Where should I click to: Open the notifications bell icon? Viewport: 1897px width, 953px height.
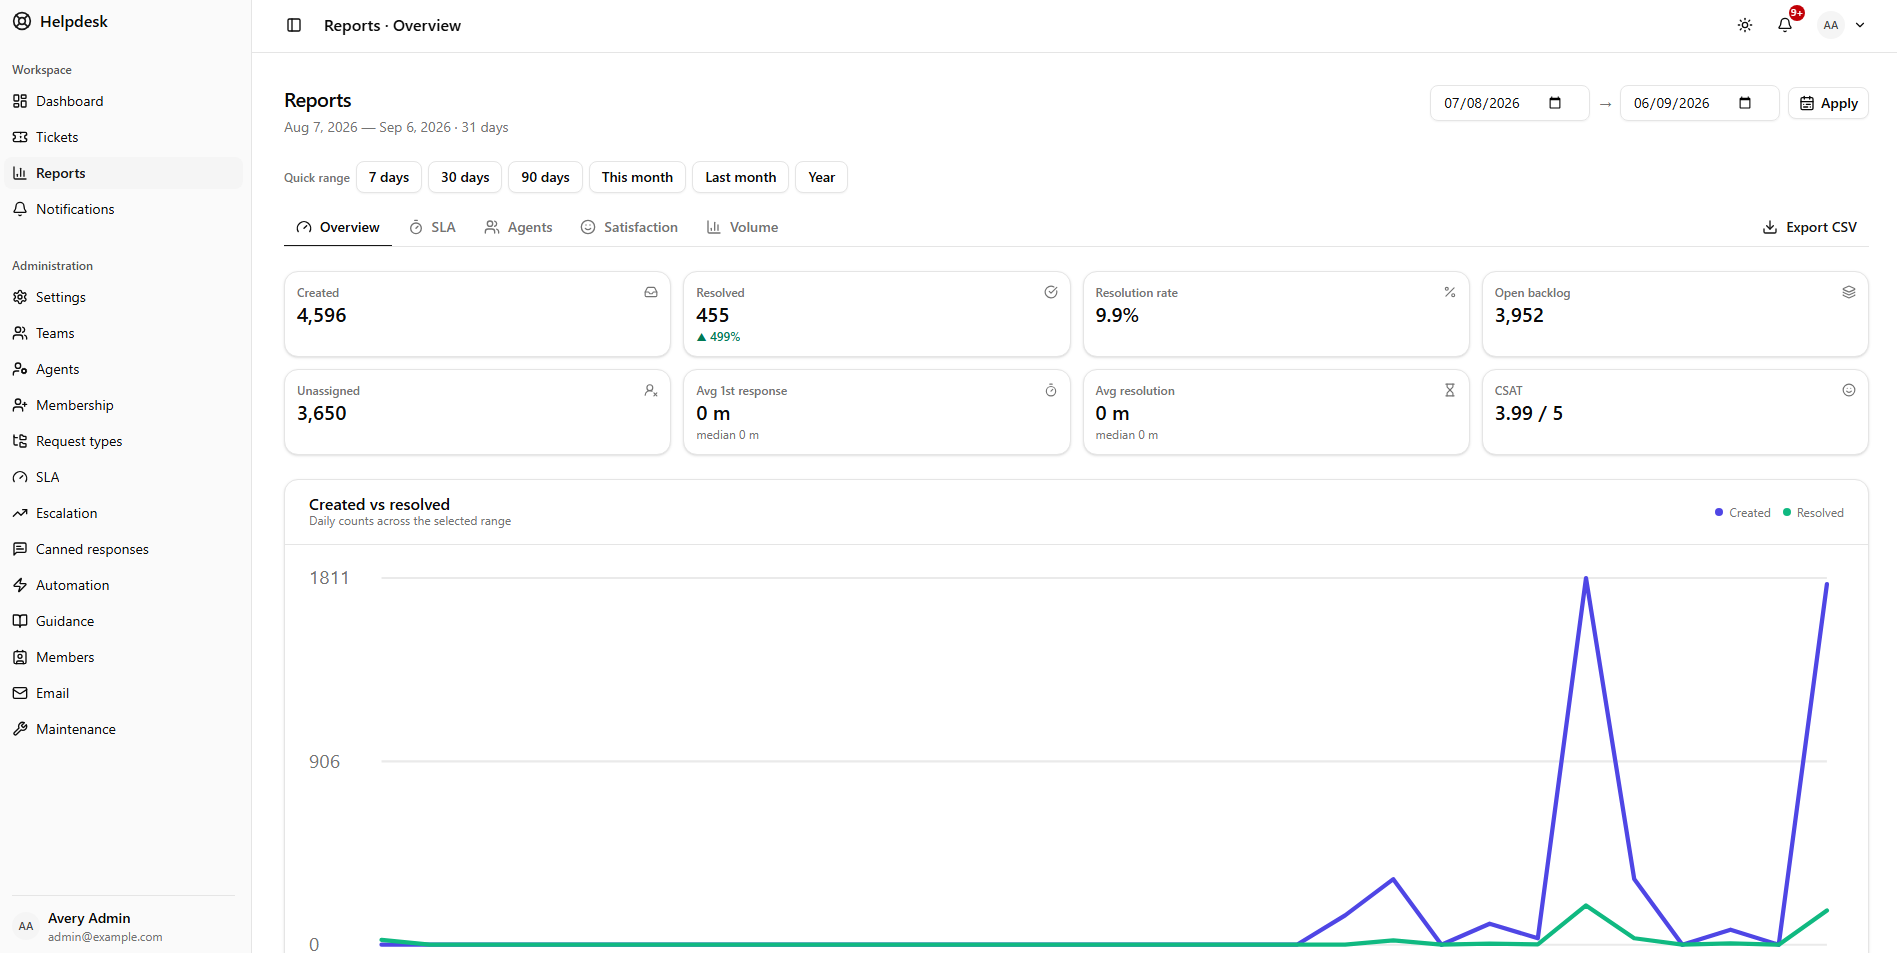pyautogui.click(x=1785, y=25)
